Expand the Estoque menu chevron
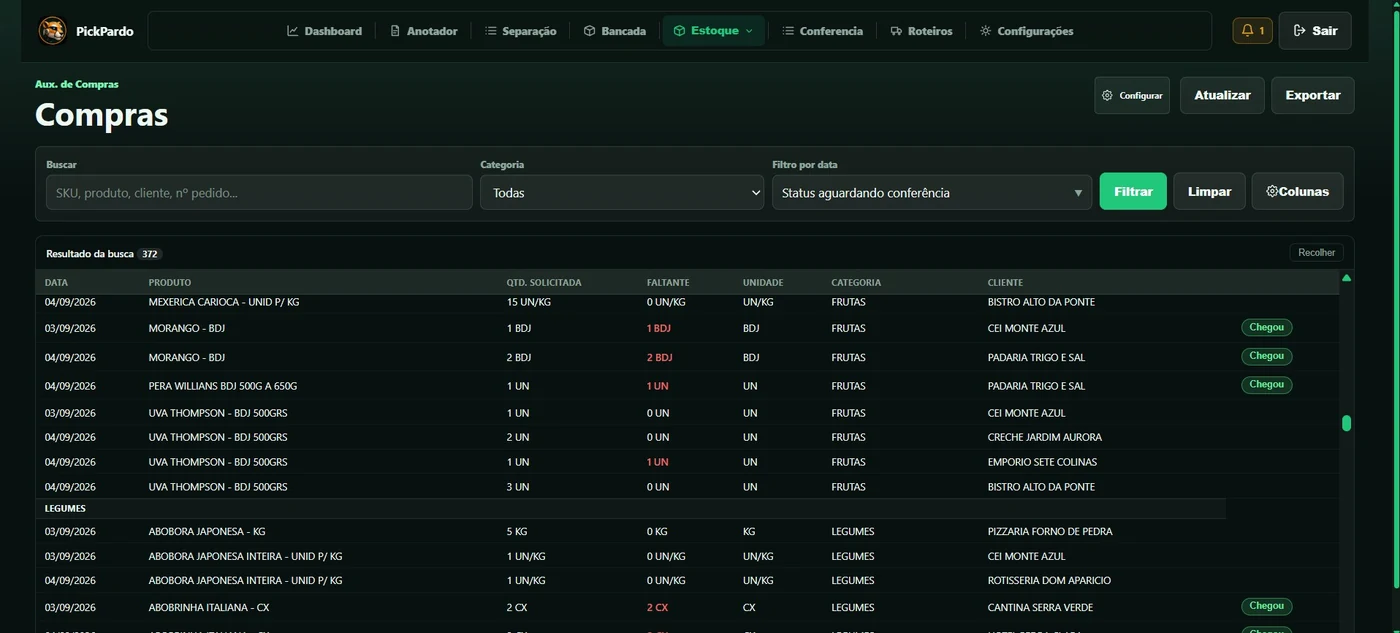Image resolution: width=1400 pixels, height=633 pixels. (749, 31)
